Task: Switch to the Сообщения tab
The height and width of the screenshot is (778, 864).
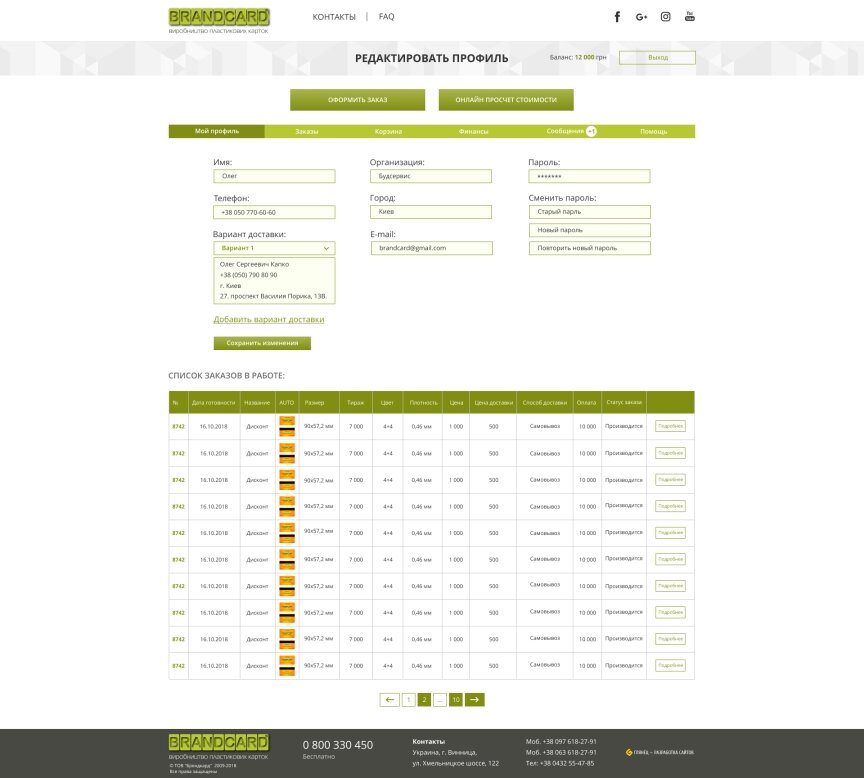Action: click(565, 131)
